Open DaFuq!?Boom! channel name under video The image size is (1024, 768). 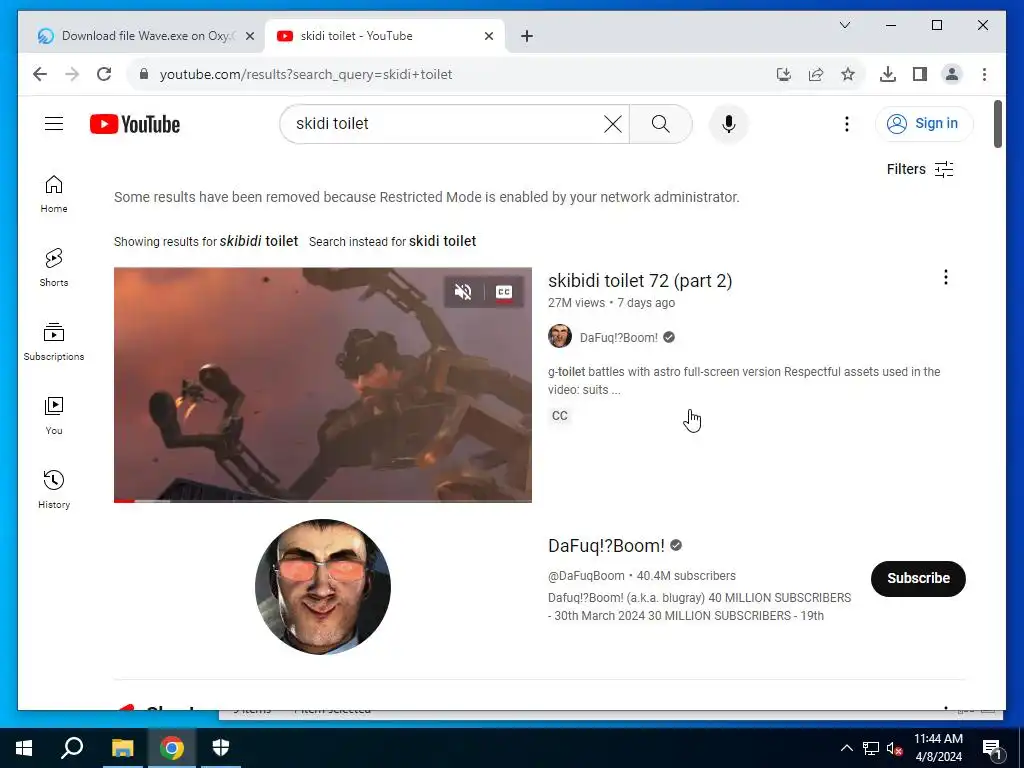(x=618, y=338)
